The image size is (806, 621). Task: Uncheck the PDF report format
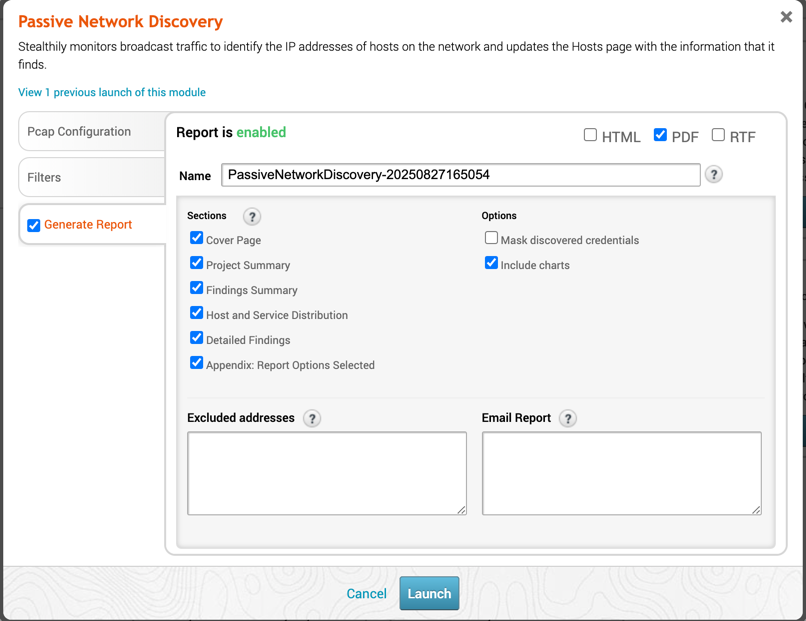tap(660, 135)
